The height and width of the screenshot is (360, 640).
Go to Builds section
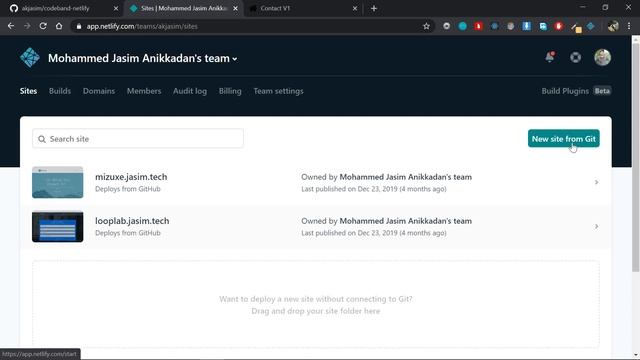point(60,91)
